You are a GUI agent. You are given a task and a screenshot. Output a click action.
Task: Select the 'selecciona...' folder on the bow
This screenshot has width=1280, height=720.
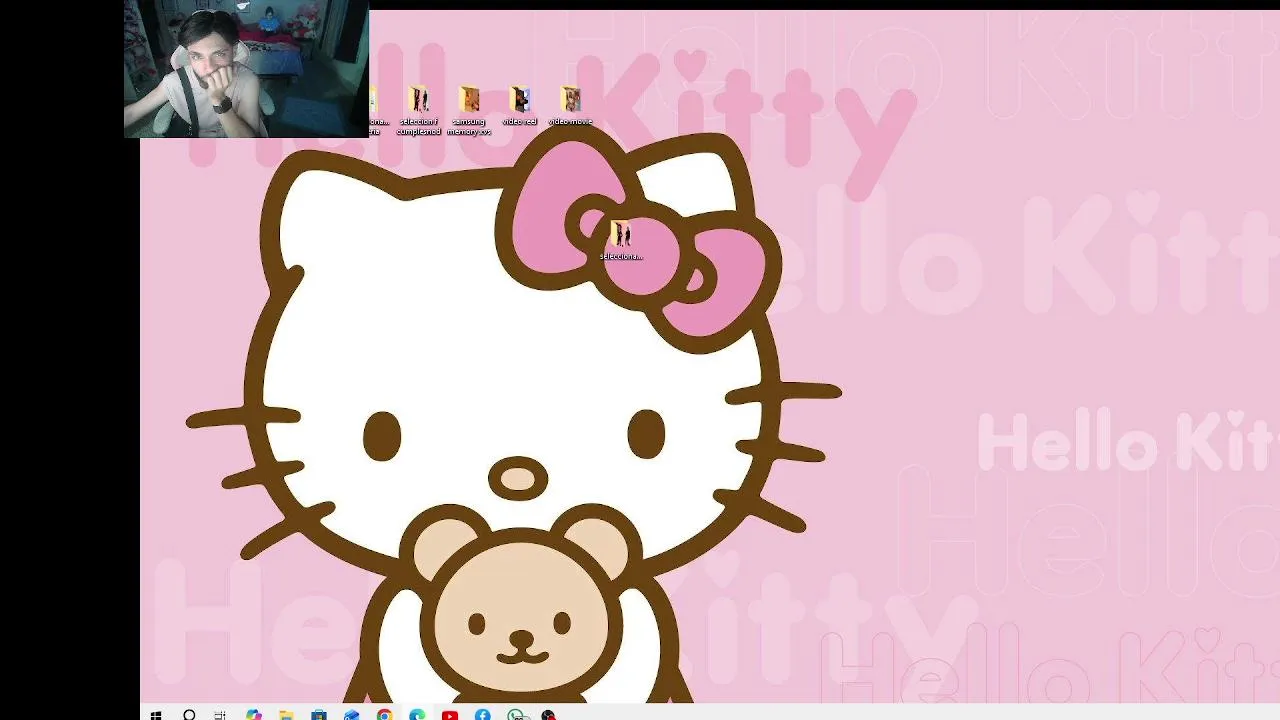pos(621,241)
